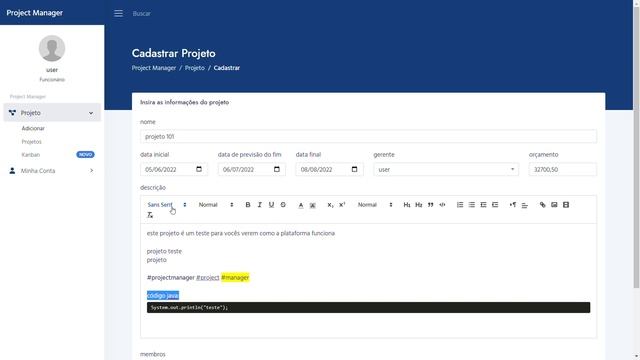Screen dimensions: 640x360
Task: Insert a code block
Action: (x=442, y=205)
